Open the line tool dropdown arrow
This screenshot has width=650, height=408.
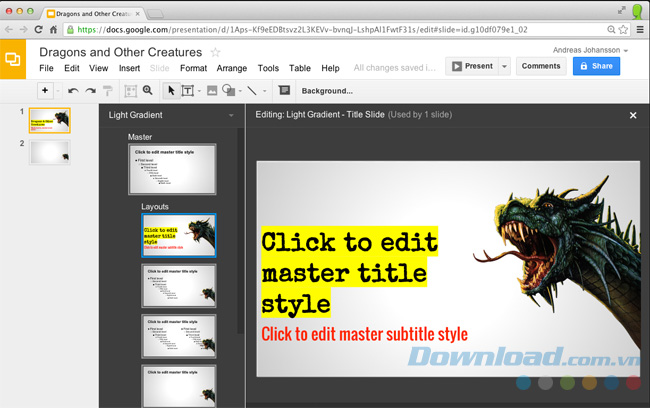(264, 91)
